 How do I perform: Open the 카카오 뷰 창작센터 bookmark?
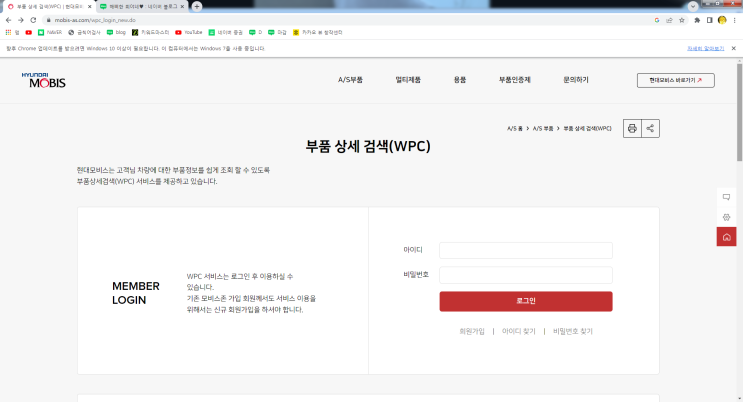pos(317,33)
